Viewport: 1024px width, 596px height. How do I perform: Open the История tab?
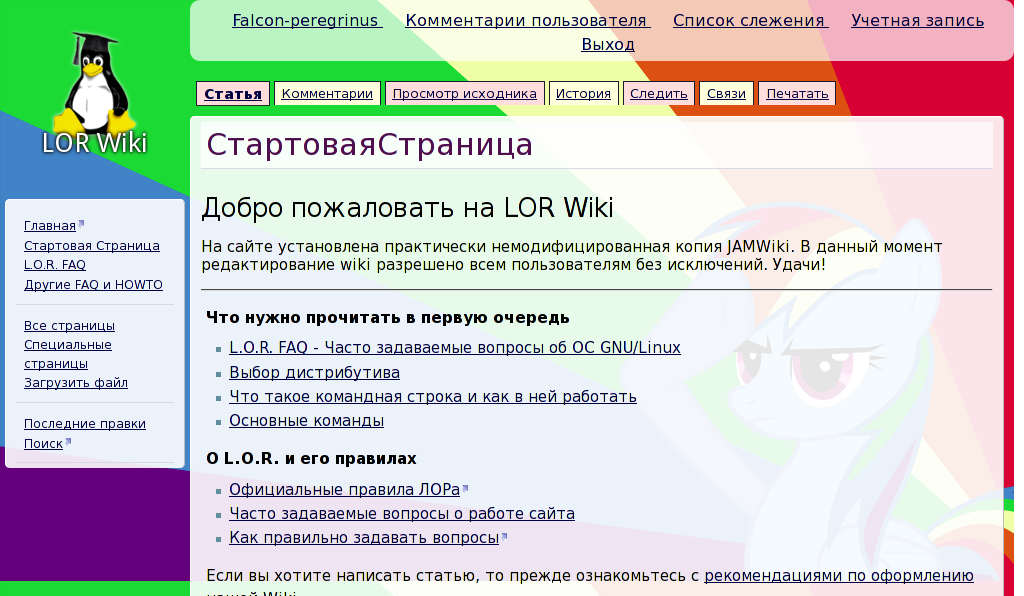pyautogui.click(x=583, y=92)
